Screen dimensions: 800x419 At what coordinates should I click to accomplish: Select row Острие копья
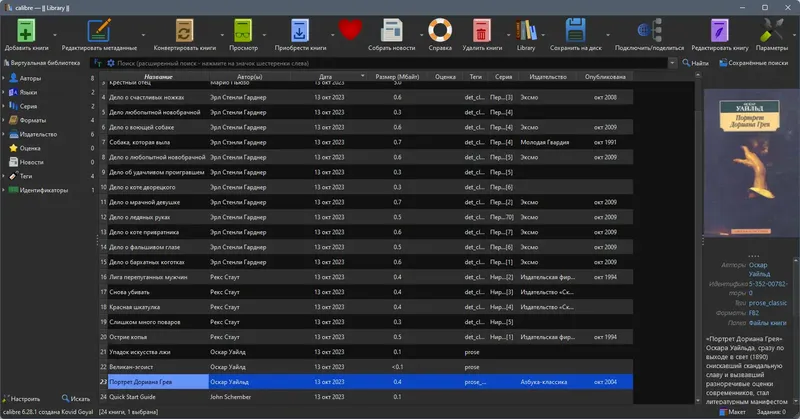pos(366,337)
